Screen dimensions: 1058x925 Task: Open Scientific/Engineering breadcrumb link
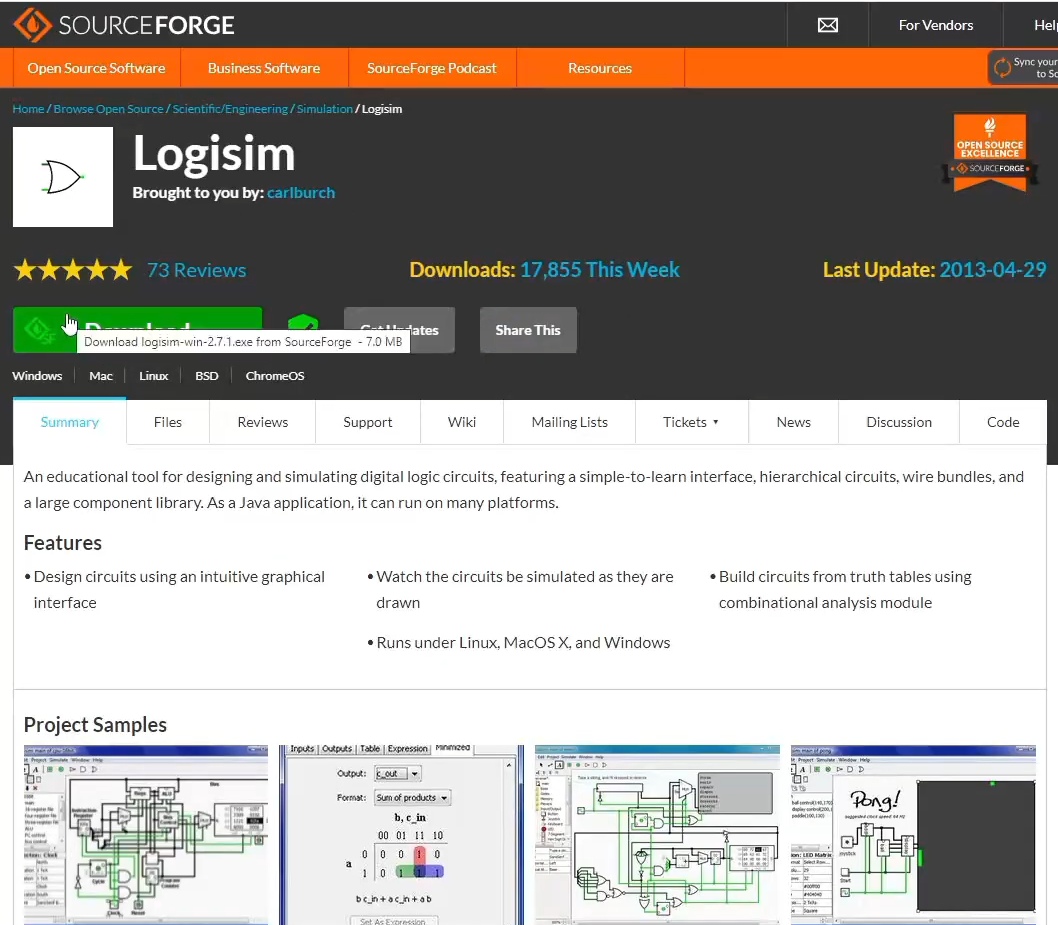(230, 109)
